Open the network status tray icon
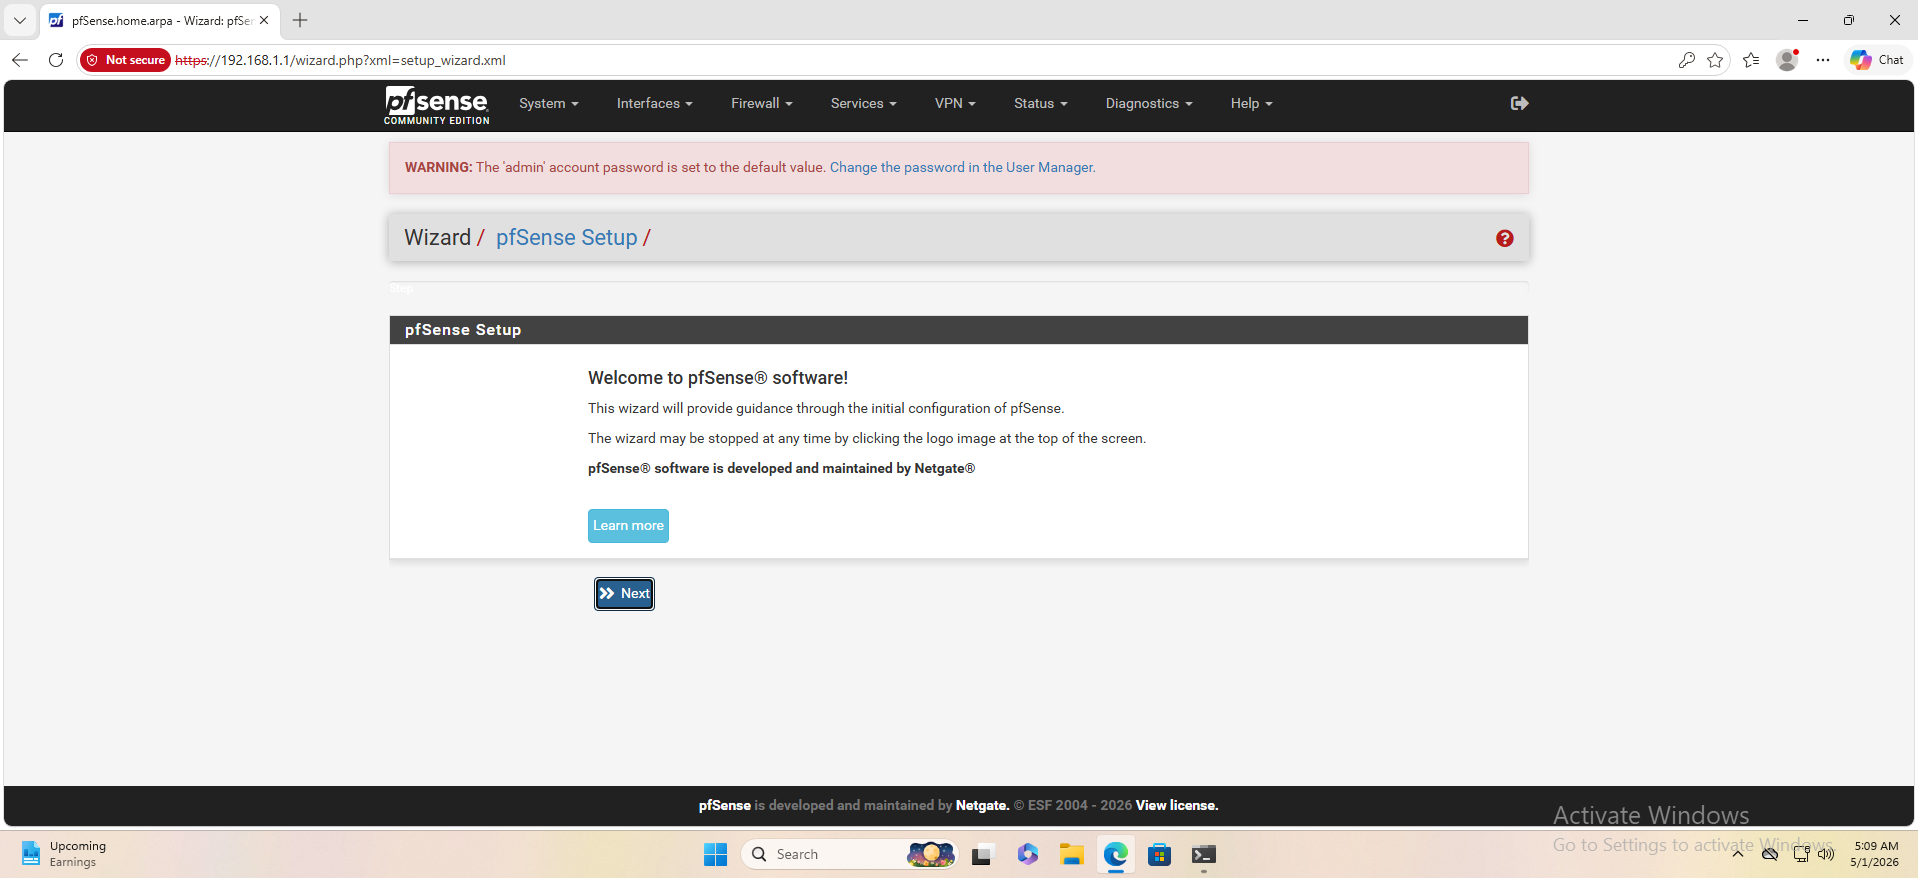The image size is (1918, 878). tap(1800, 854)
